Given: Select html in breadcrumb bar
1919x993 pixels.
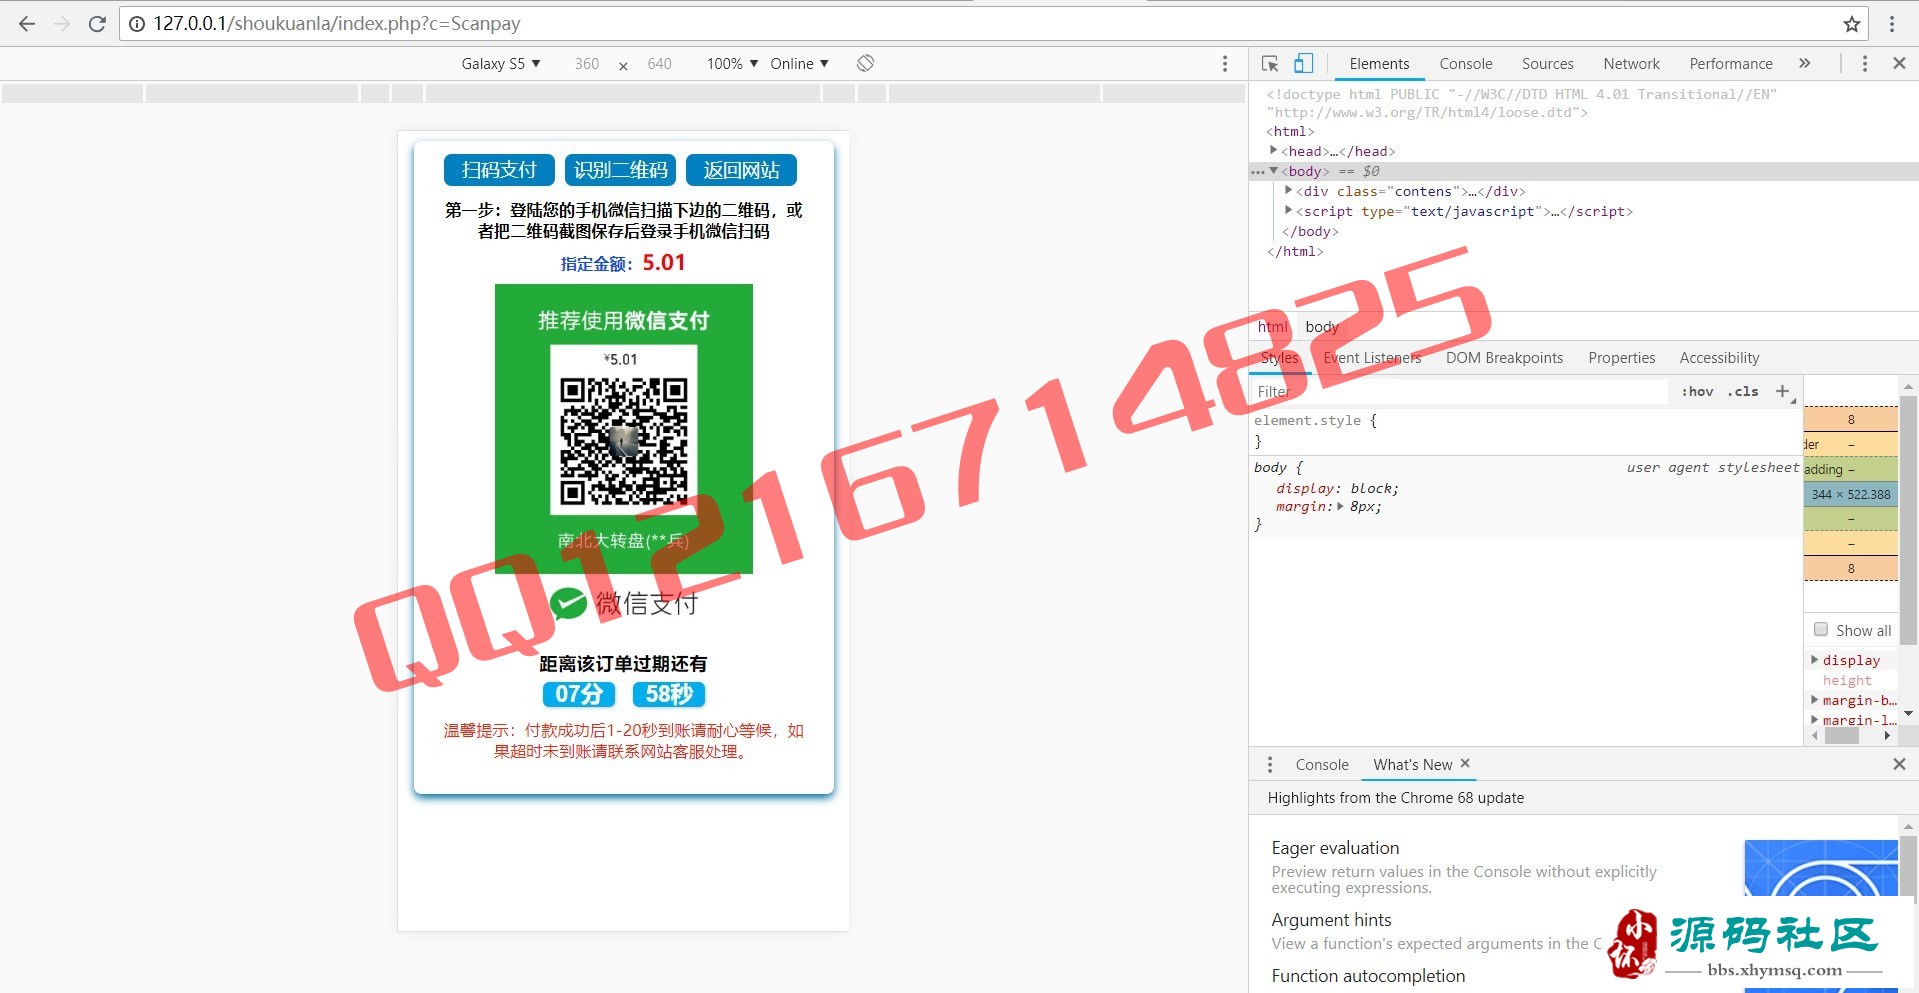Looking at the screenshot, I should click(x=1273, y=327).
